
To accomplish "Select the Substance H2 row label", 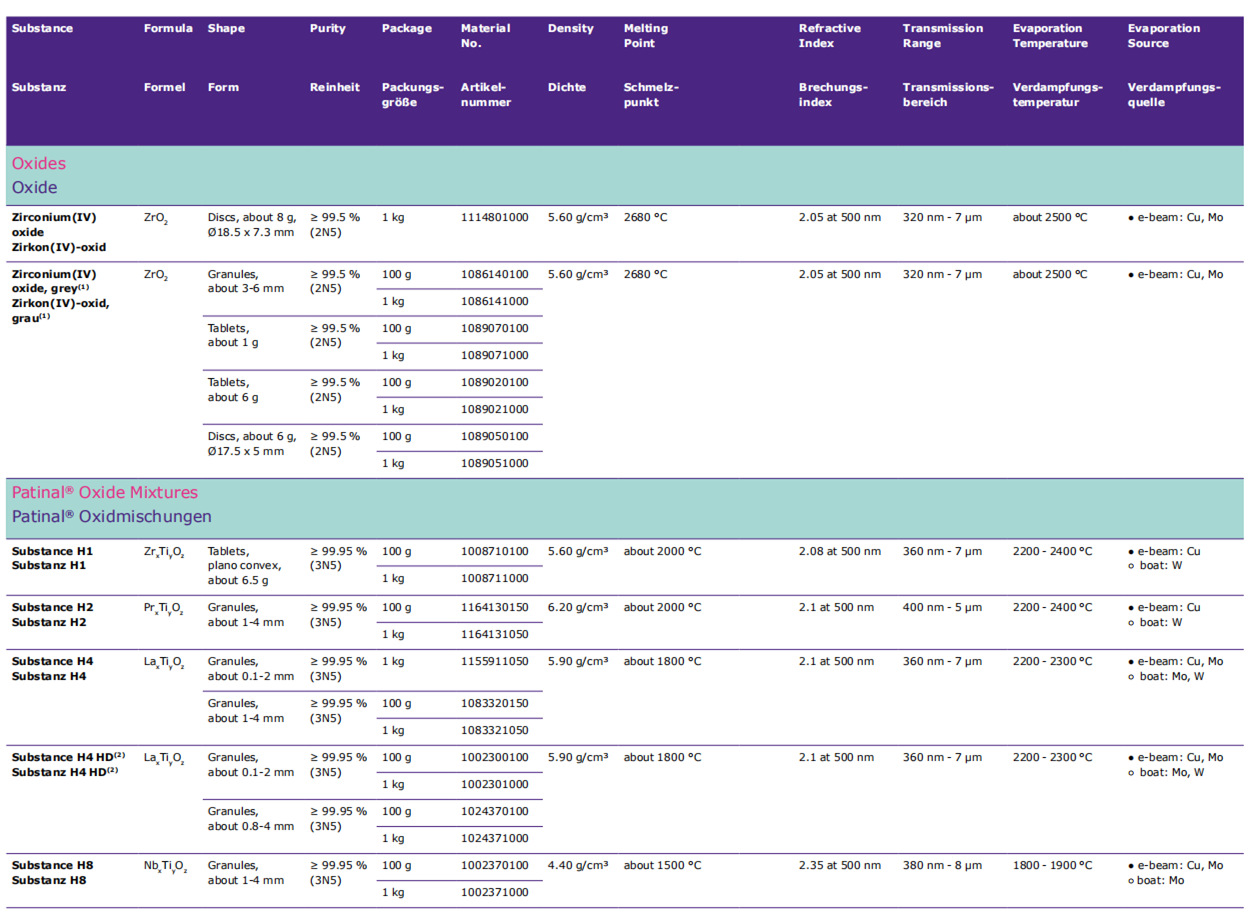I will click(52, 607).
